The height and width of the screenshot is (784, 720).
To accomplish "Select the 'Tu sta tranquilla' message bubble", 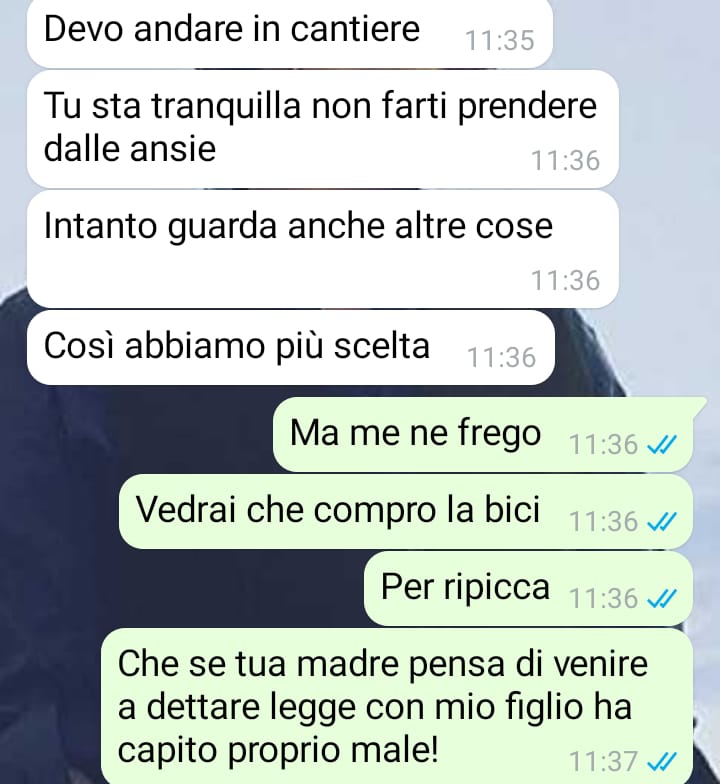I will 322,129.
